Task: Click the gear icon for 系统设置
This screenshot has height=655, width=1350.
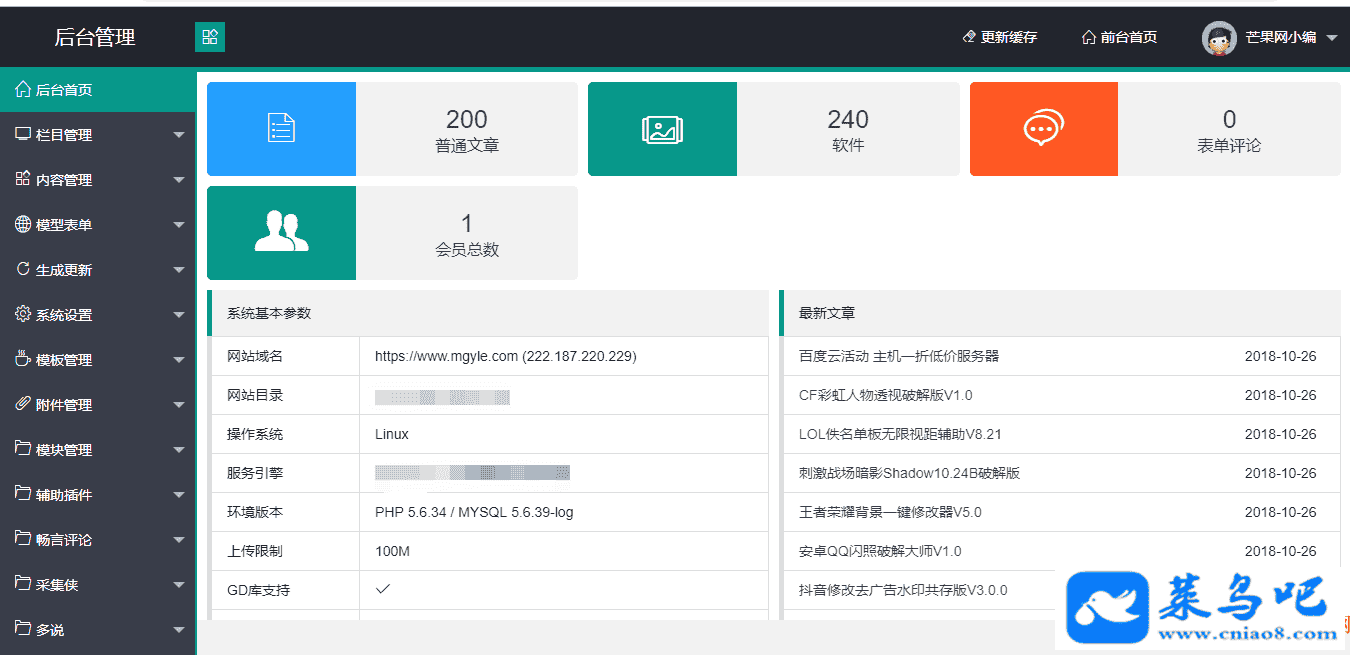Action: [23, 314]
